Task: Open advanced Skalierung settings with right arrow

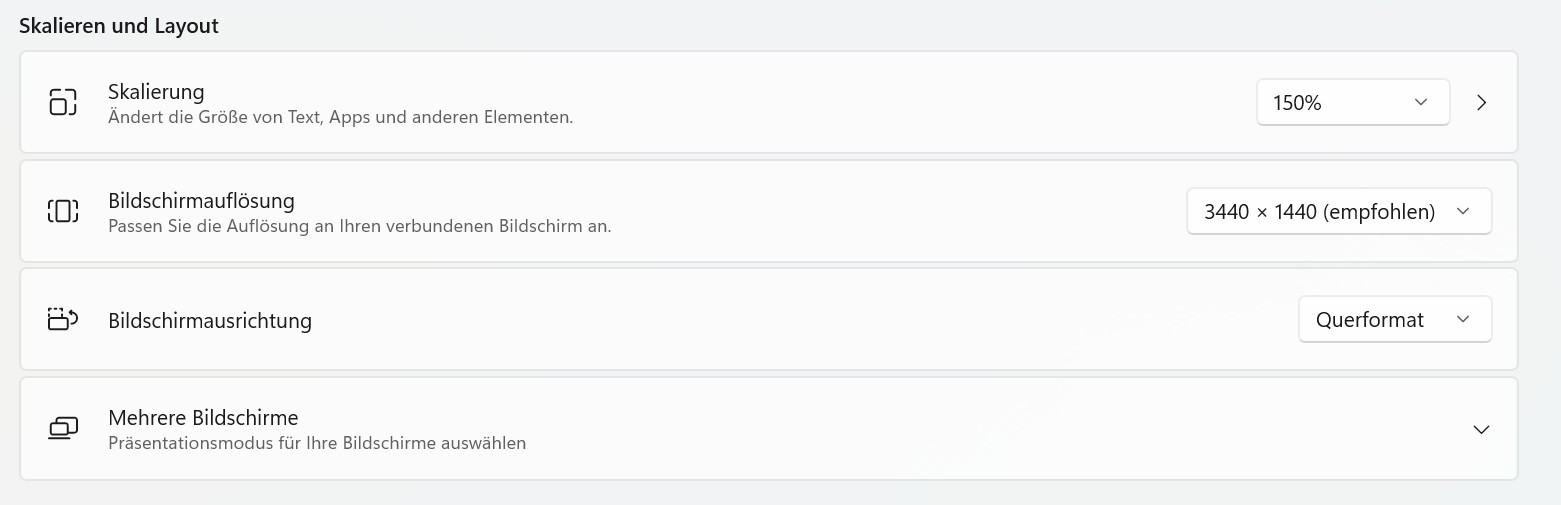Action: [x=1482, y=102]
